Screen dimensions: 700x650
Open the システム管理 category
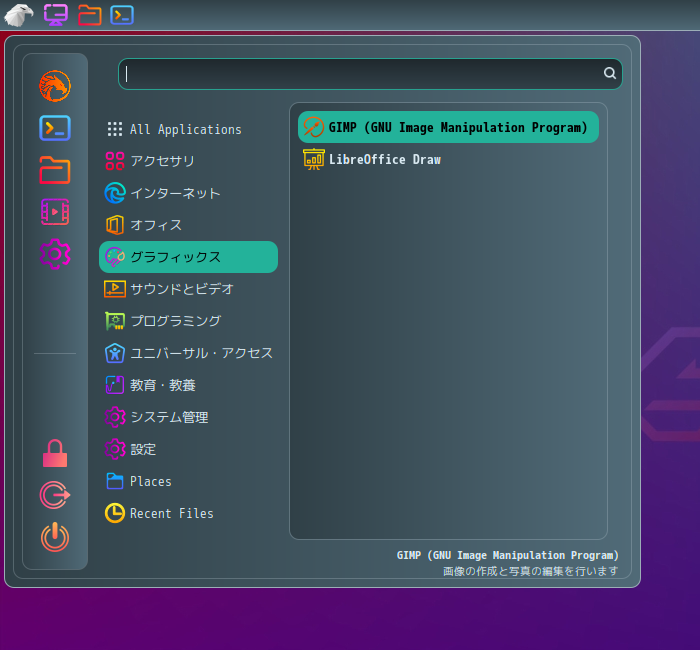click(x=188, y=417)
